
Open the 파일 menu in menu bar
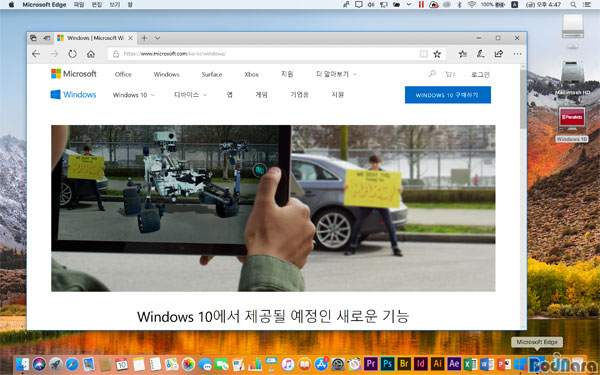point(78,5)
